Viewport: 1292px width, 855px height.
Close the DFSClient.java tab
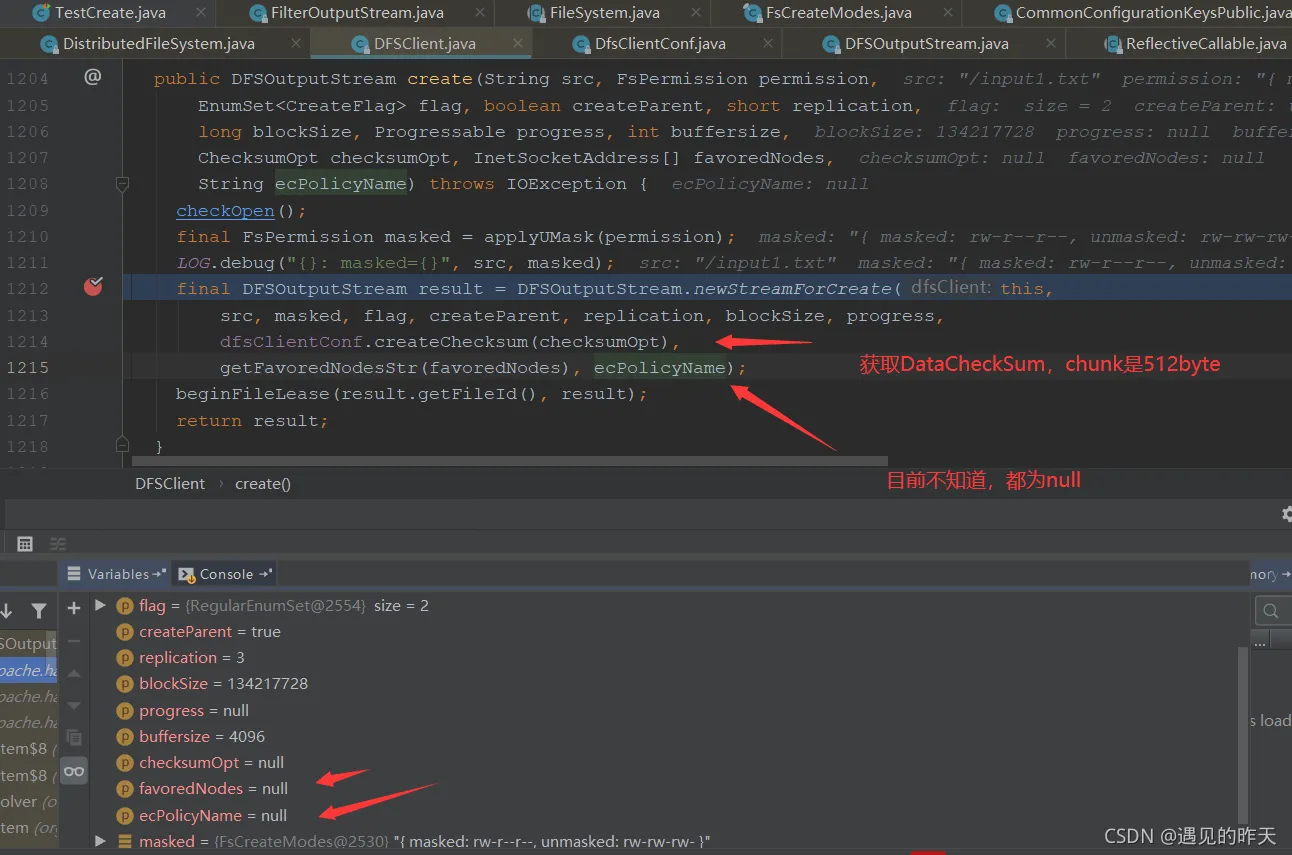click(517, 44)
